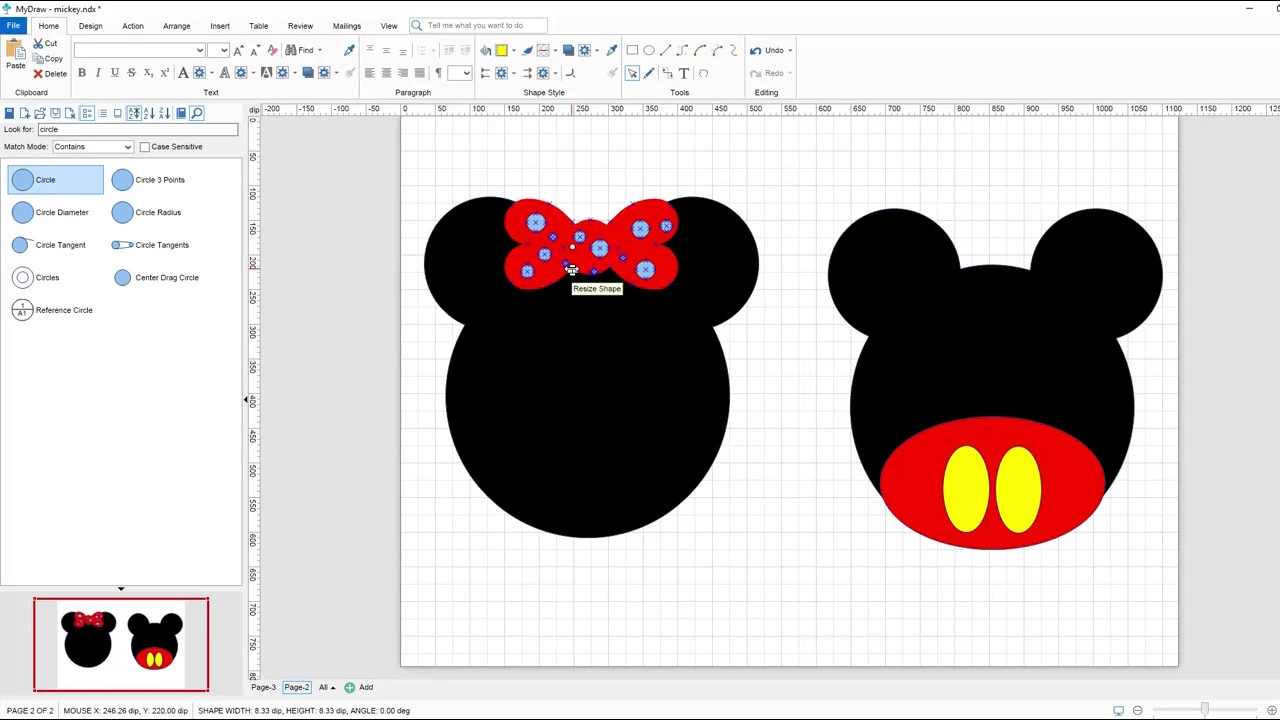
Task: Click the library search magnifier icon
Action: [x=197, y=113]
